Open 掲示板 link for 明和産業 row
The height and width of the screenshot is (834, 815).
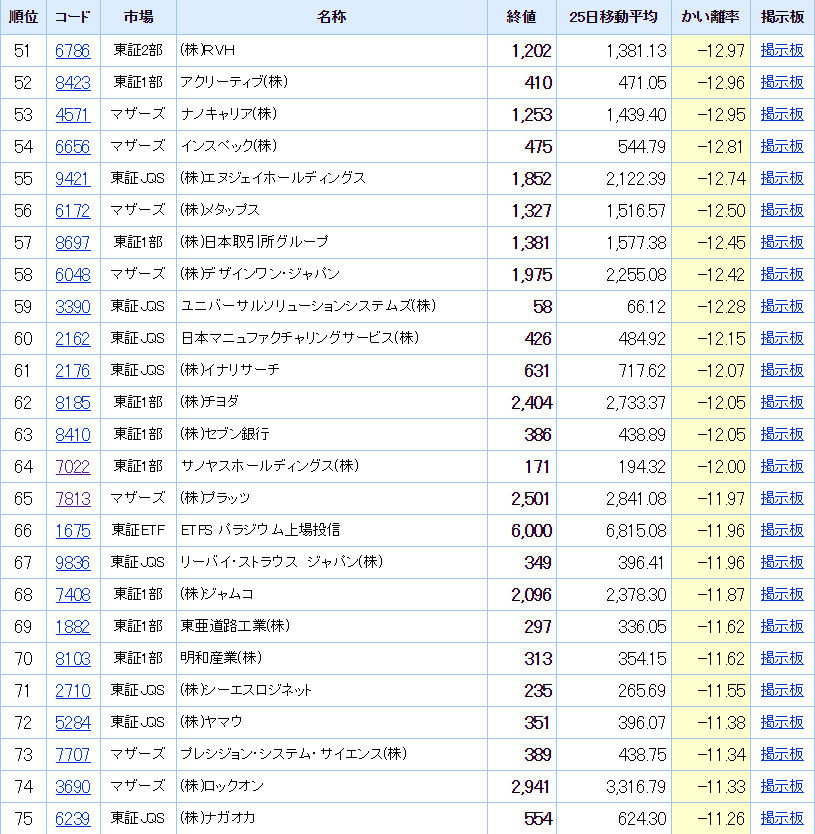click(782, 658)
